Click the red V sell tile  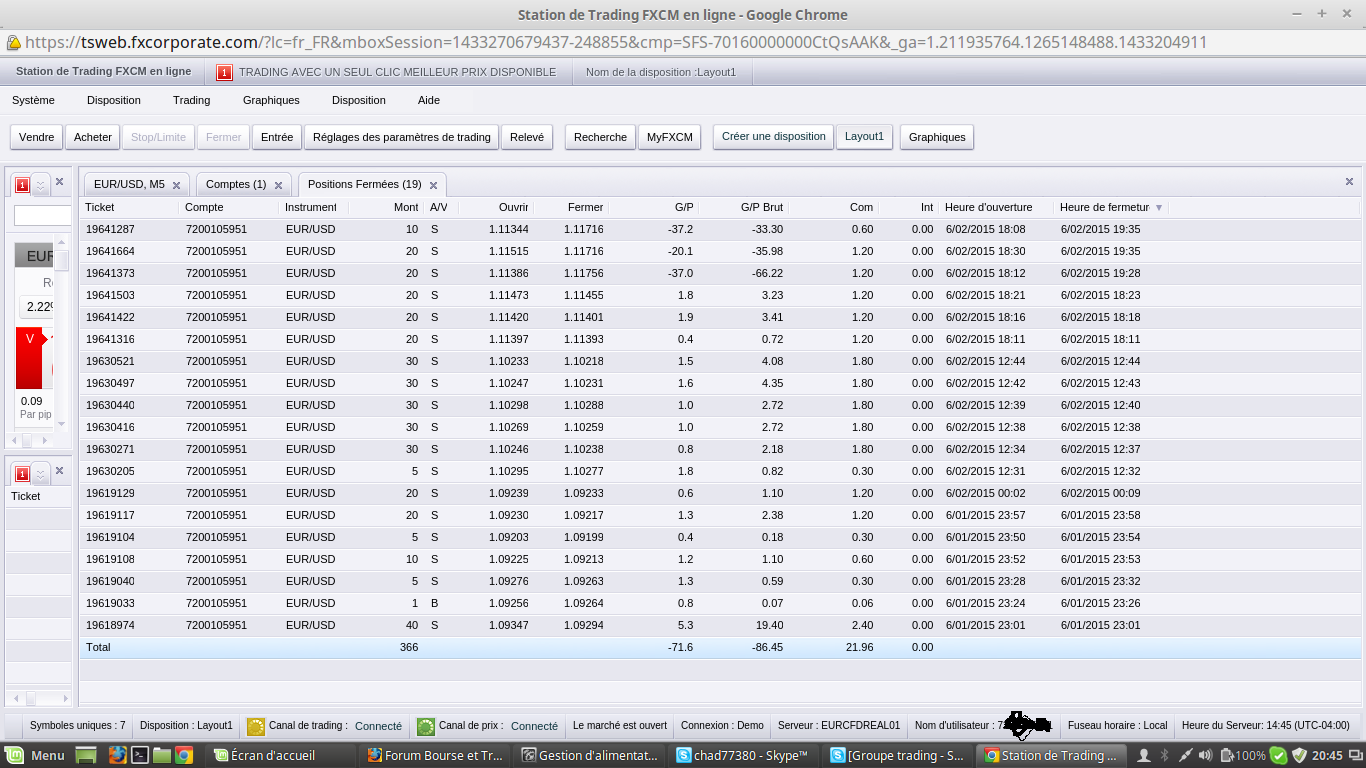click(30, 358)
